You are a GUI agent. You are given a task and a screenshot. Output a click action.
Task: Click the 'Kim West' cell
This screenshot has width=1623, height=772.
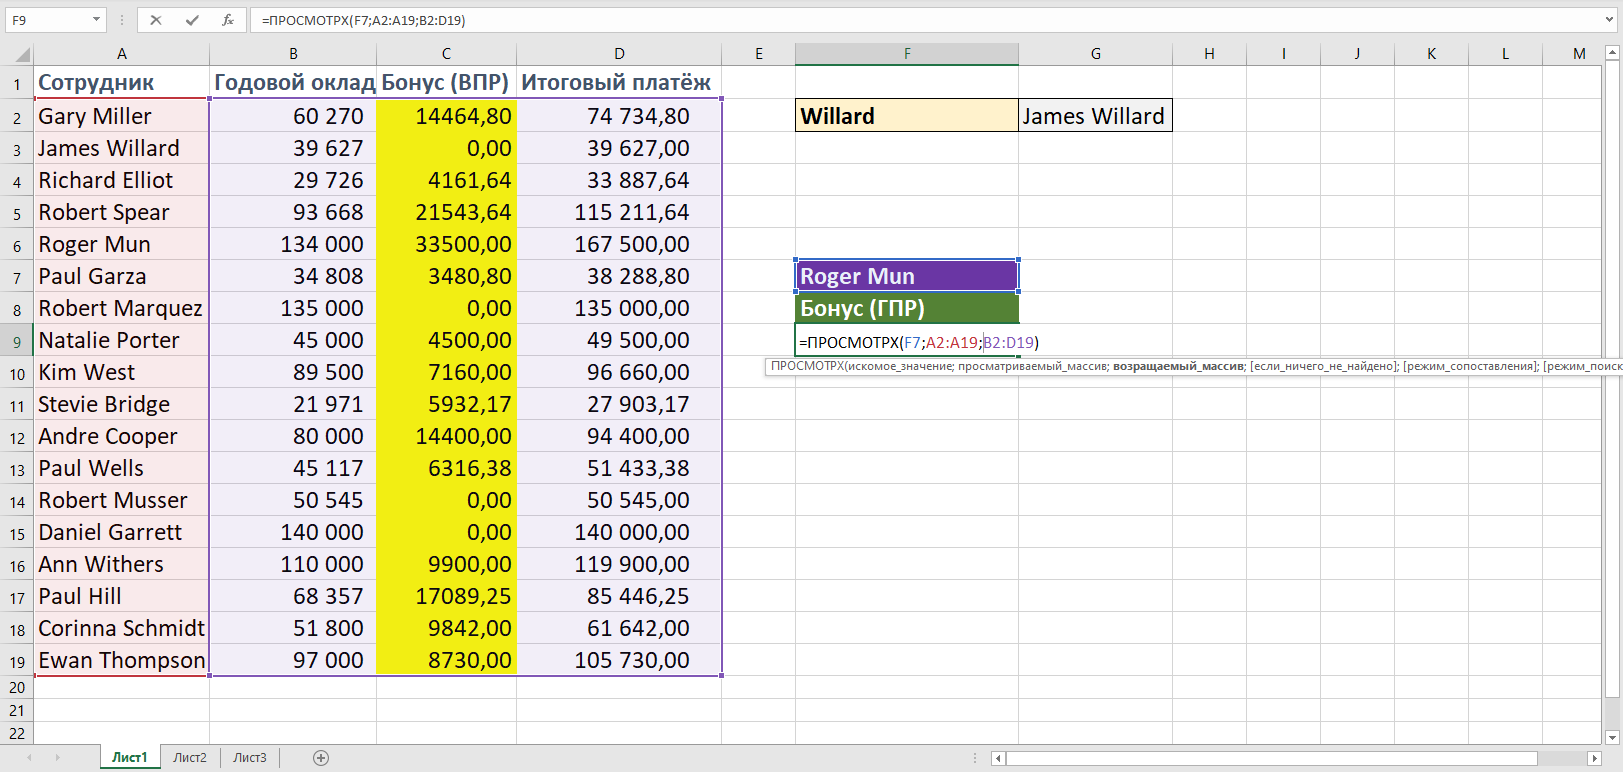click(121, 372)
